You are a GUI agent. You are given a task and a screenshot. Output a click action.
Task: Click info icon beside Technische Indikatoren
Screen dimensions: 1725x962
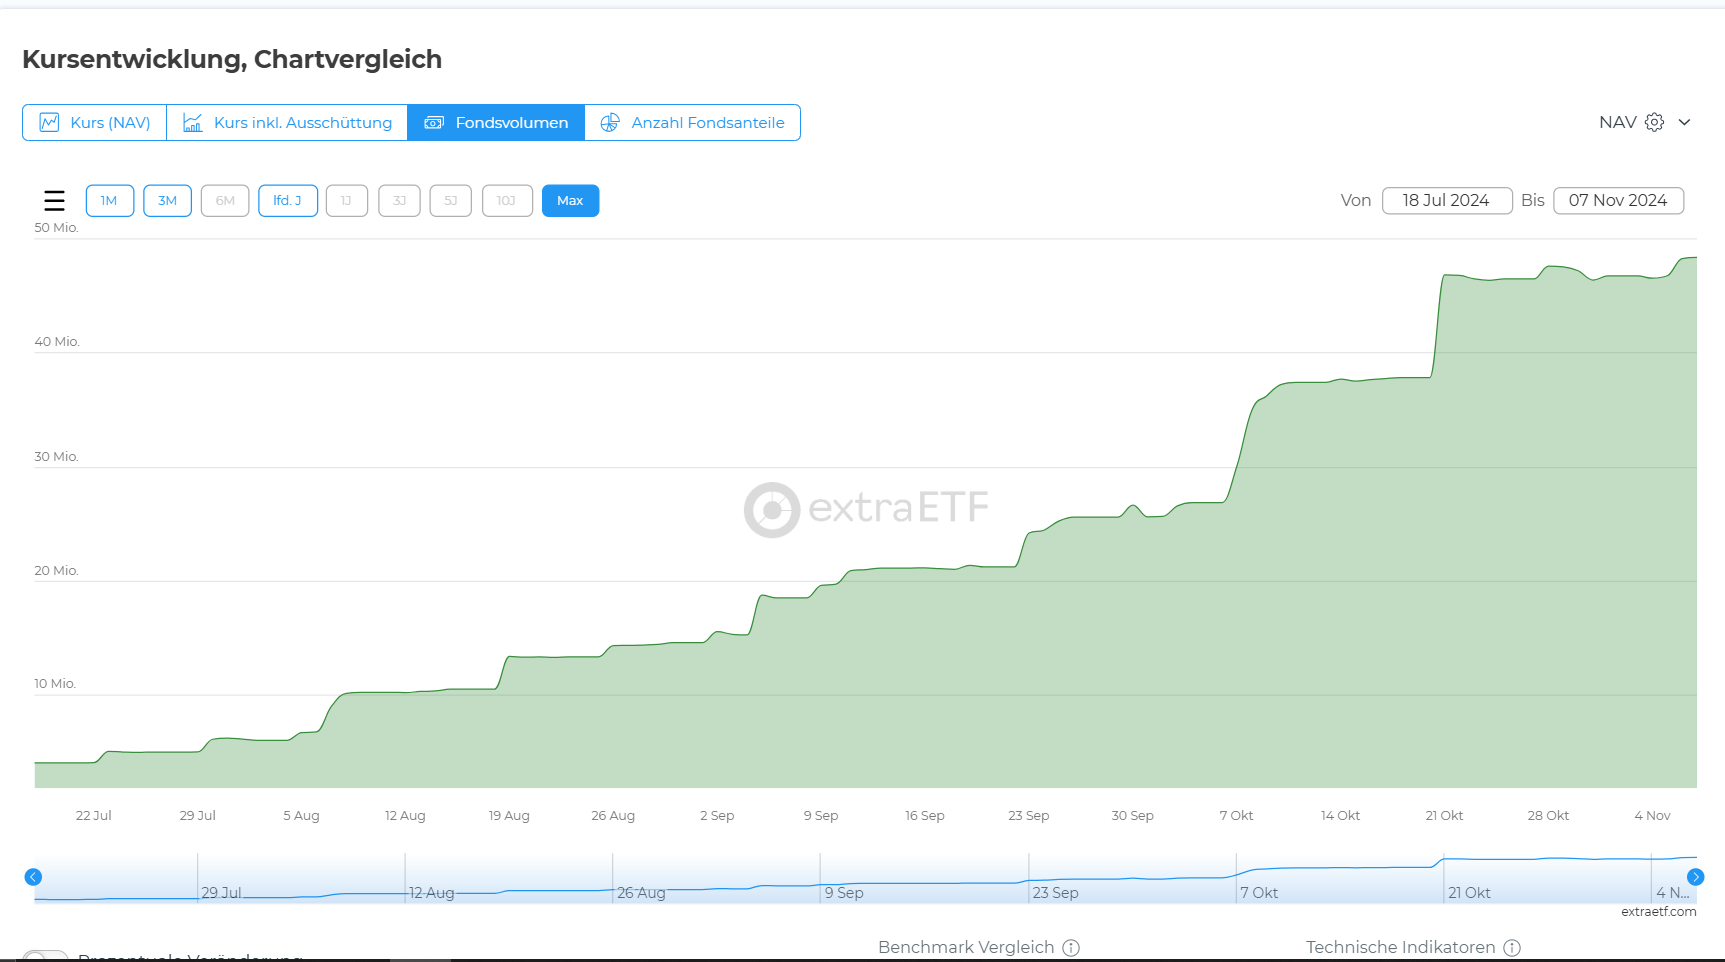pos(1512,947)
